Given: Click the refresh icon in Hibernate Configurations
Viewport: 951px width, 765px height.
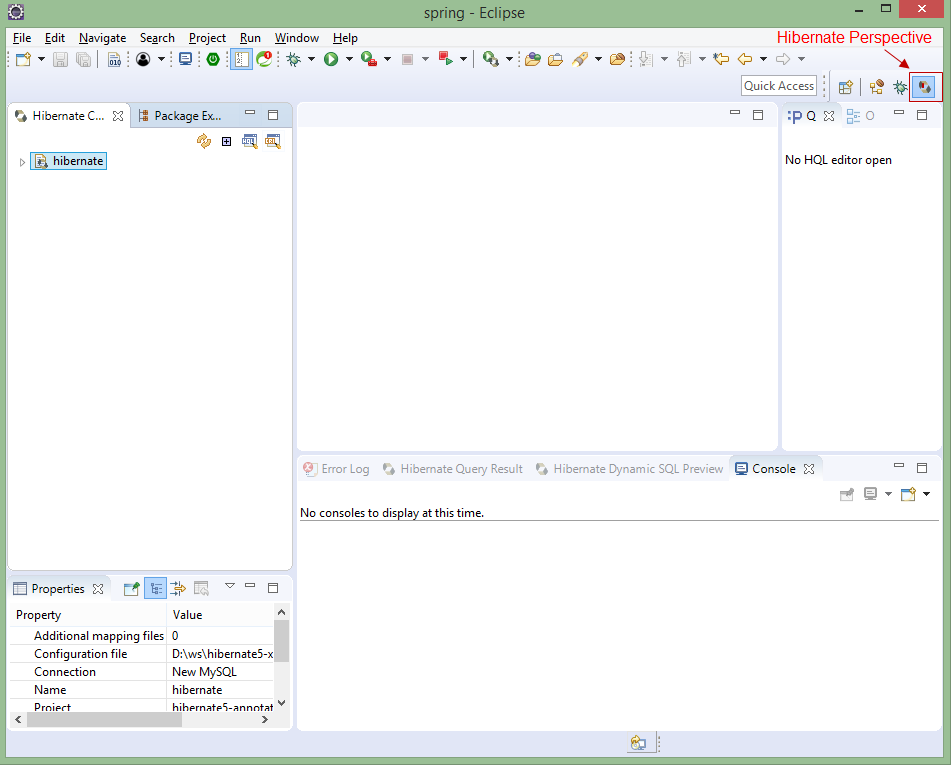Looking at the screenshot, I should click(204, 141).
